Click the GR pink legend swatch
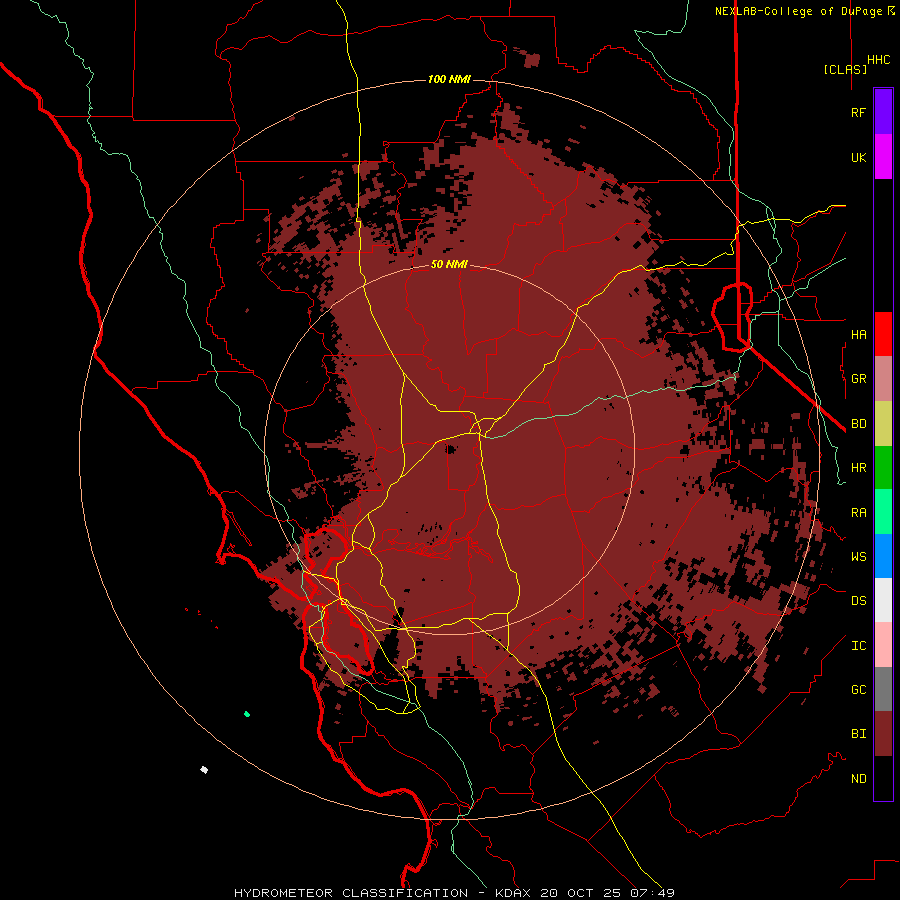Screen dimensions: 900x900 click(883, 379)
